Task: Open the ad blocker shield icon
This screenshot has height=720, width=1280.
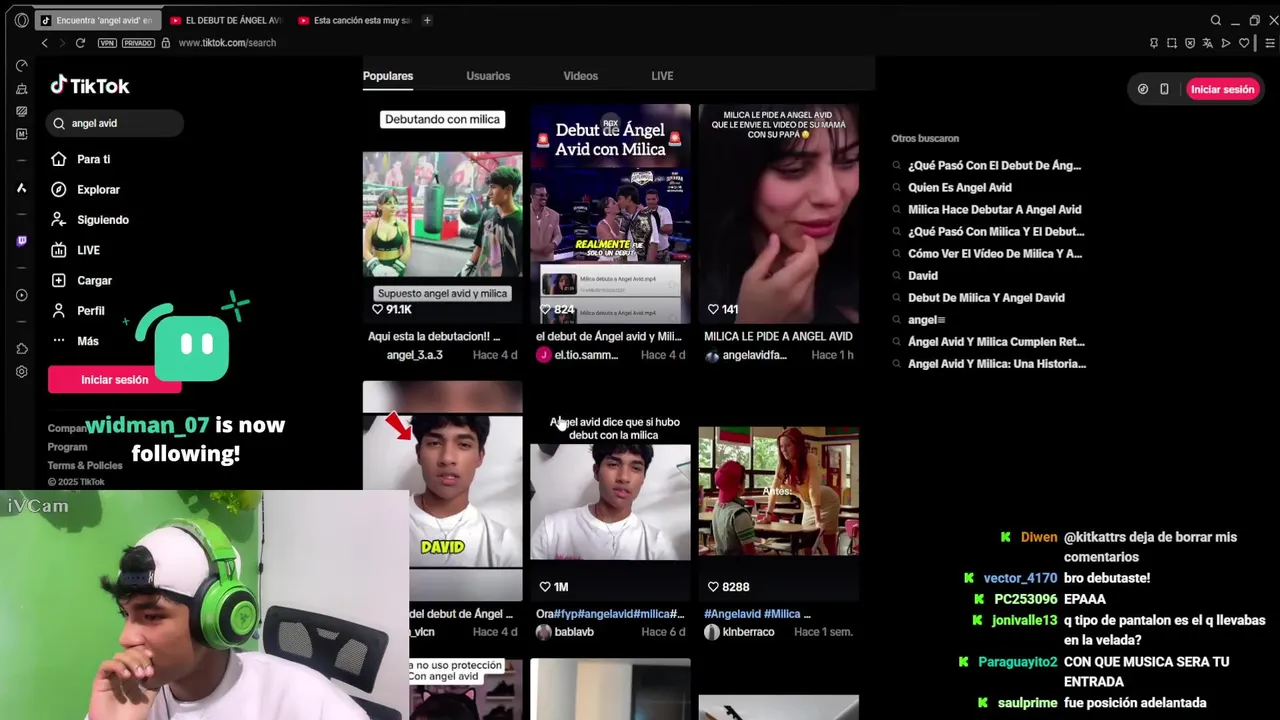Action: [1189, 43]
